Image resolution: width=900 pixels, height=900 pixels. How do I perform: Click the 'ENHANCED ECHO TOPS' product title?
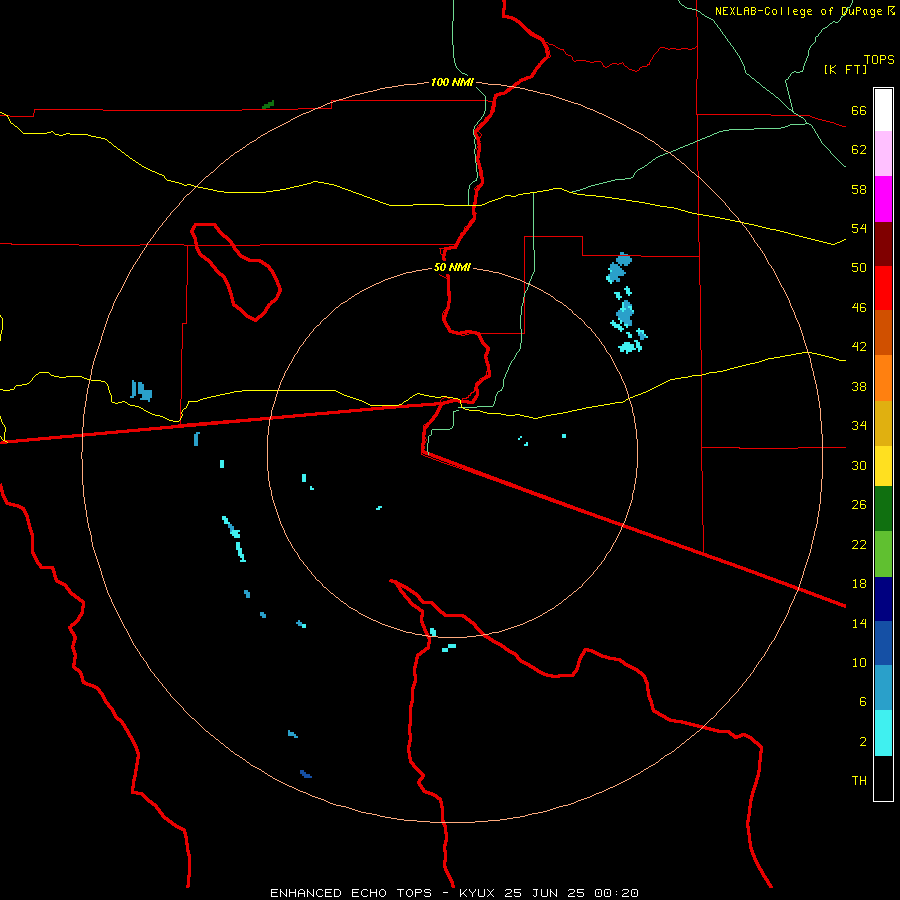(x=351, y=893)
